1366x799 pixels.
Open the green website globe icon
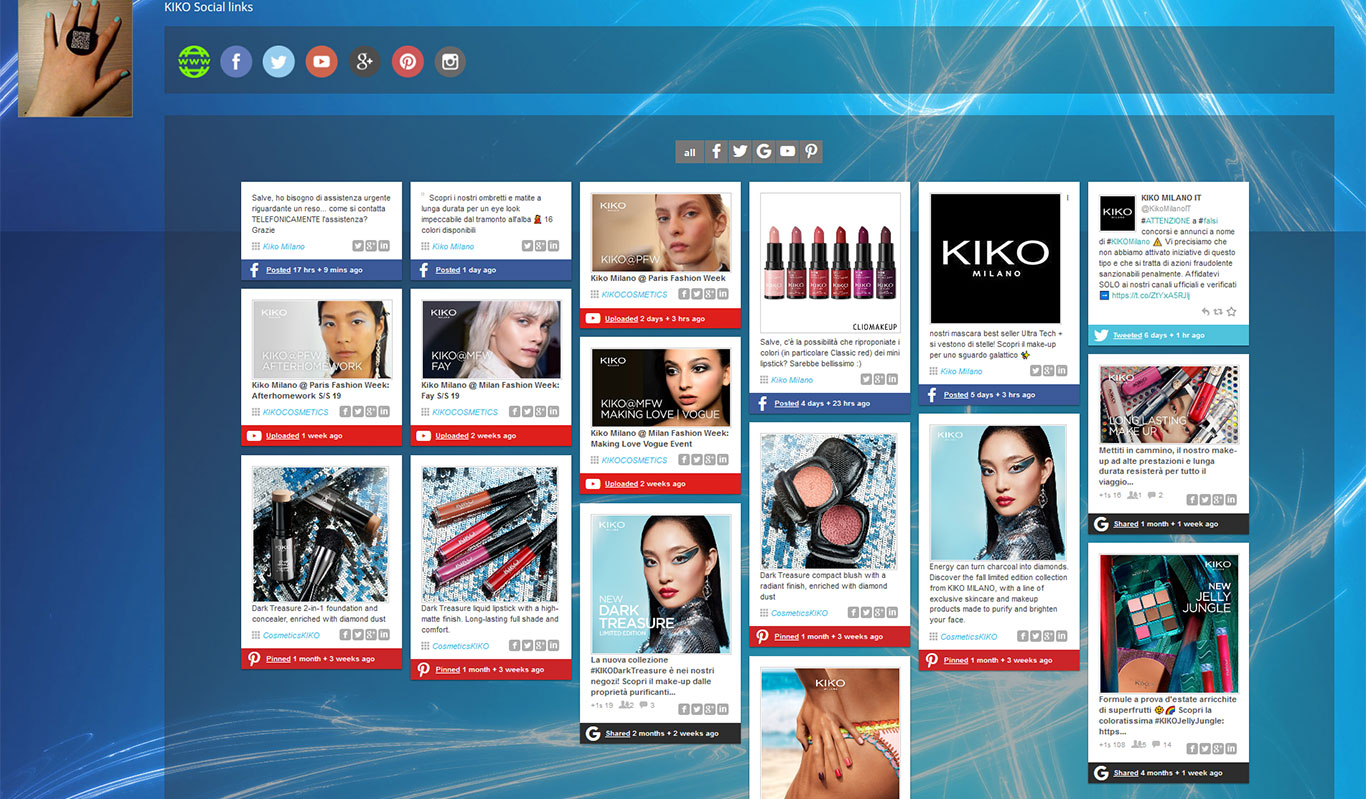(194, 62)
